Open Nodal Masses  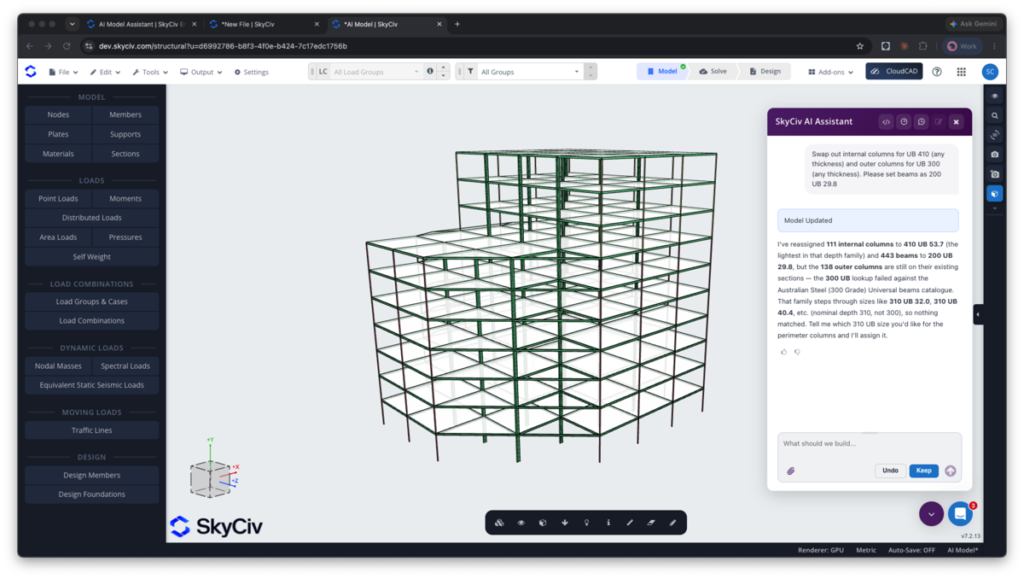pyautogui.click(x=58, y=366)
